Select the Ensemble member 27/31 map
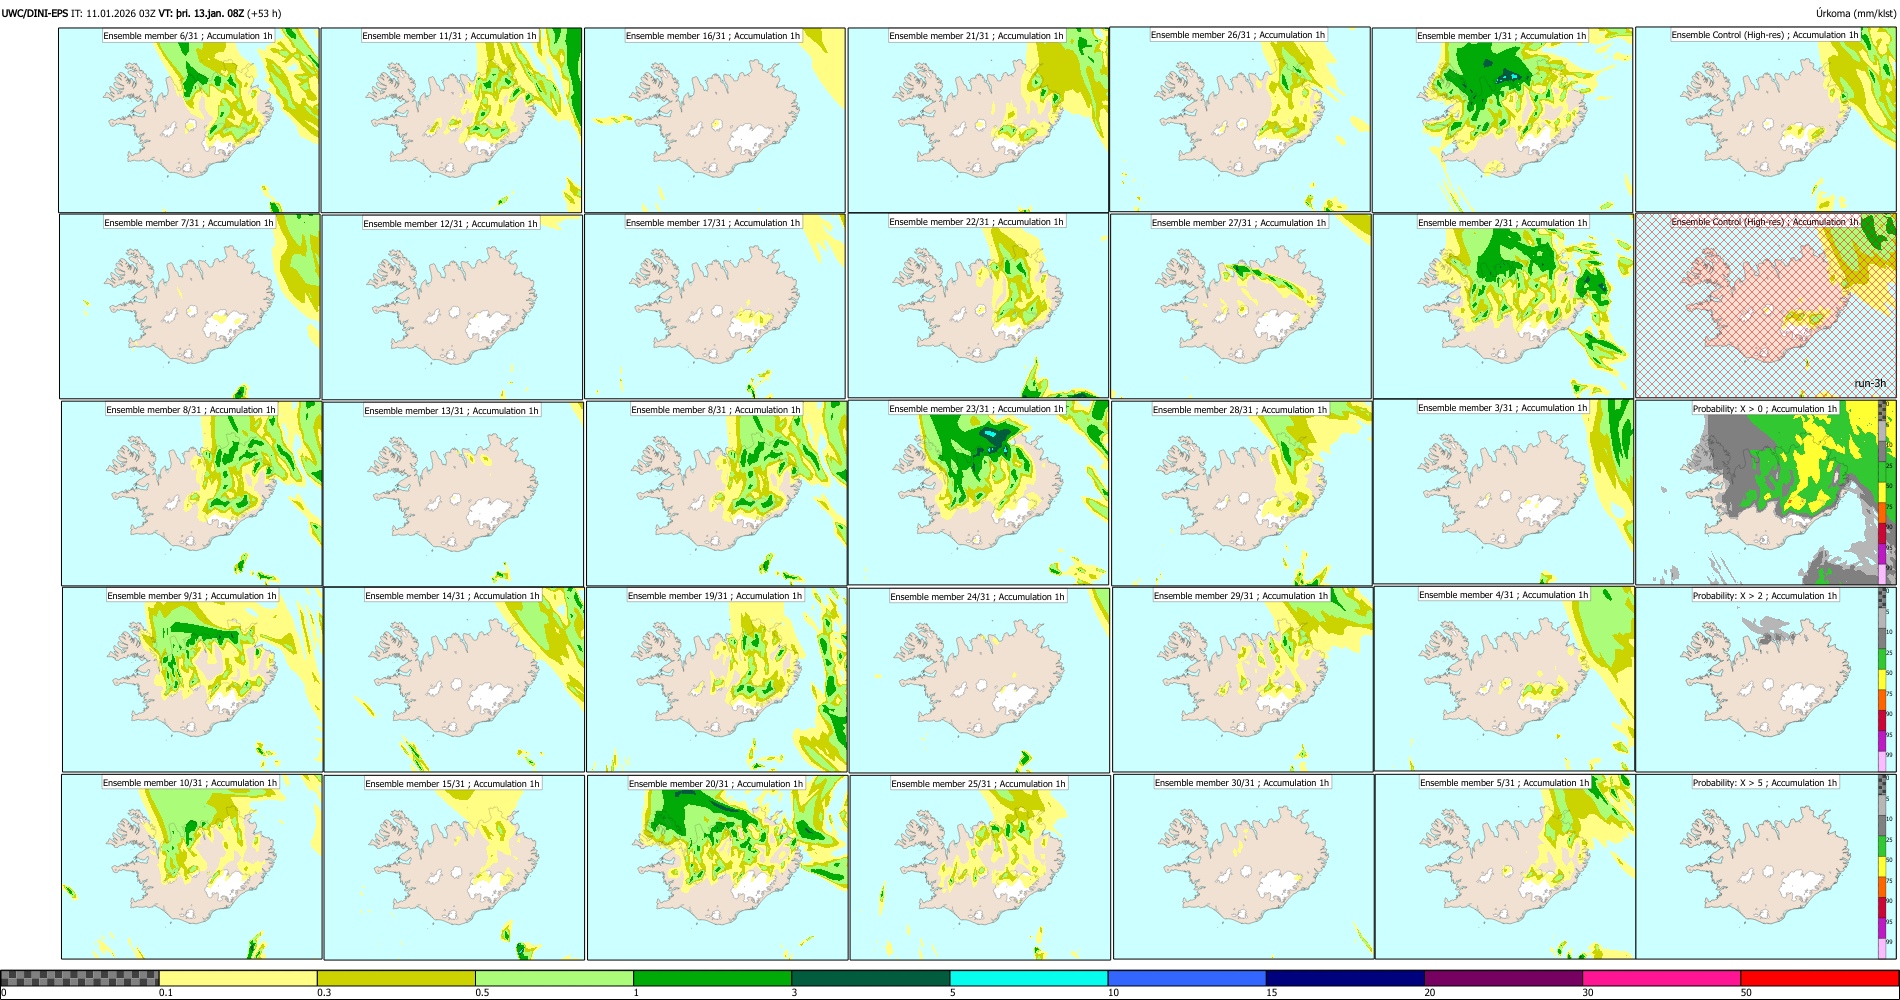 click(1240, 306)
